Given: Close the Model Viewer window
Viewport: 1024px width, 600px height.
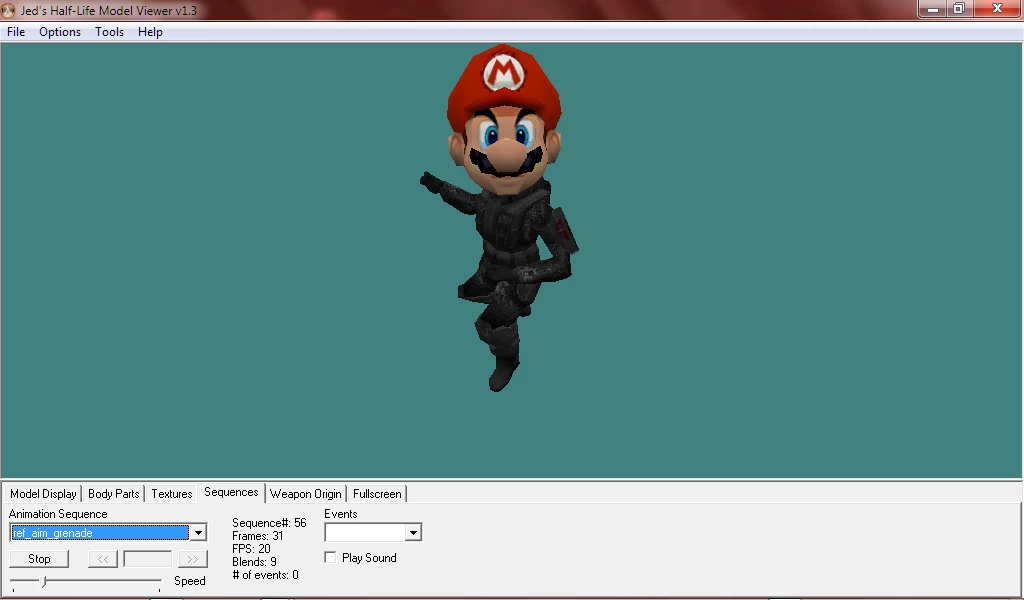Looking at the screenshot, I should (x=997, y=9).
